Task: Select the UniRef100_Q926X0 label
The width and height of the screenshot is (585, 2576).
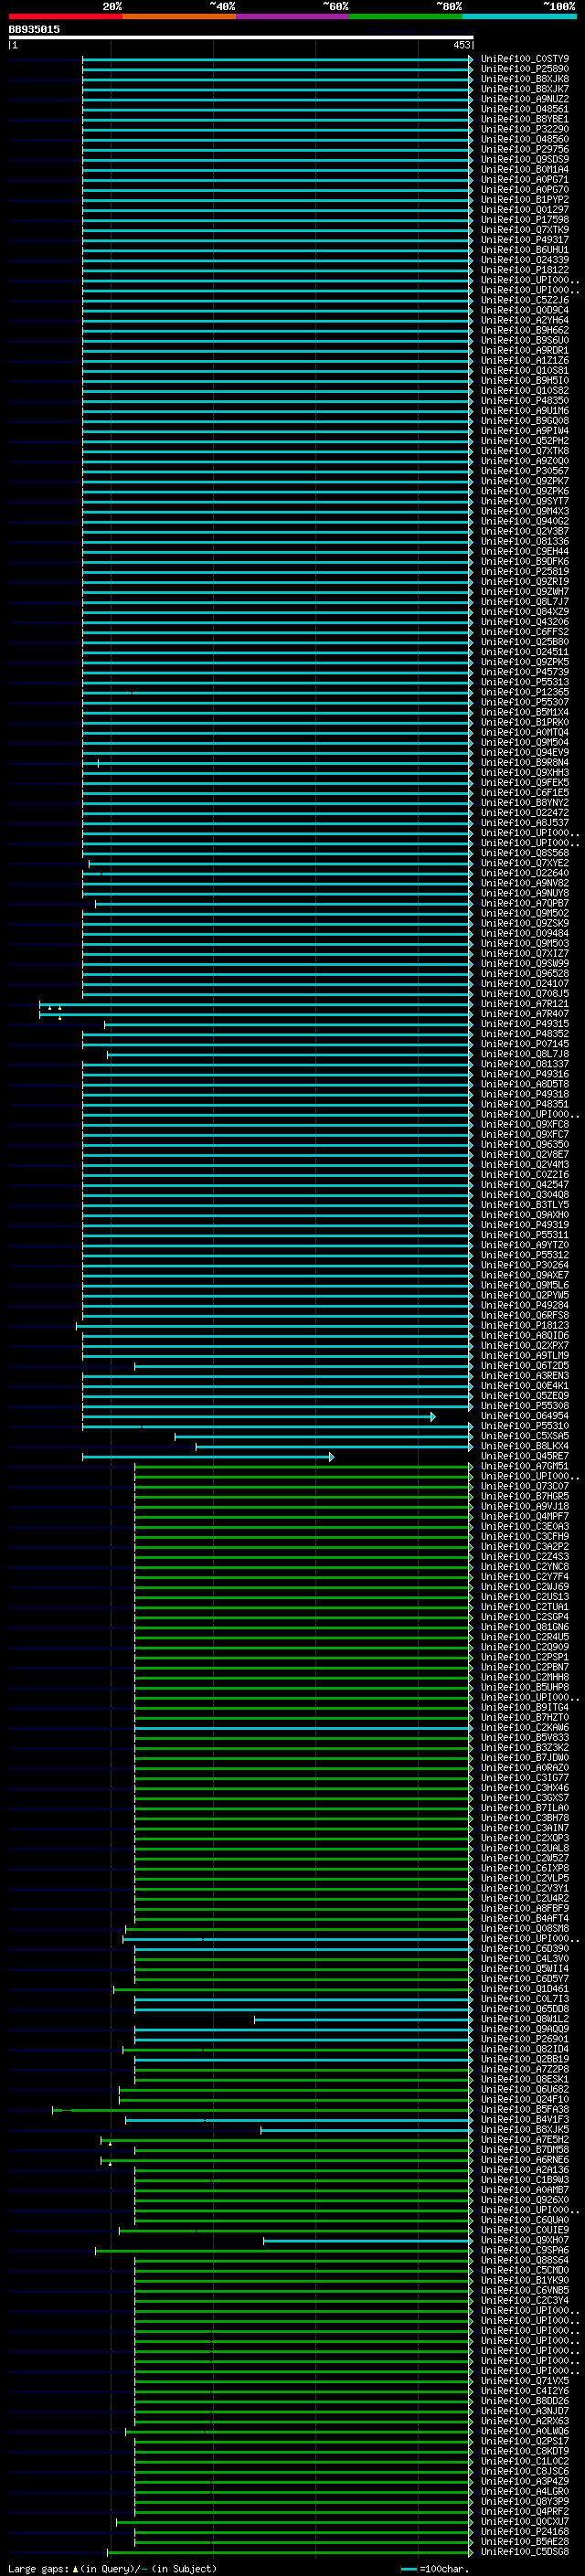Action: click(x=525, y=2200)
